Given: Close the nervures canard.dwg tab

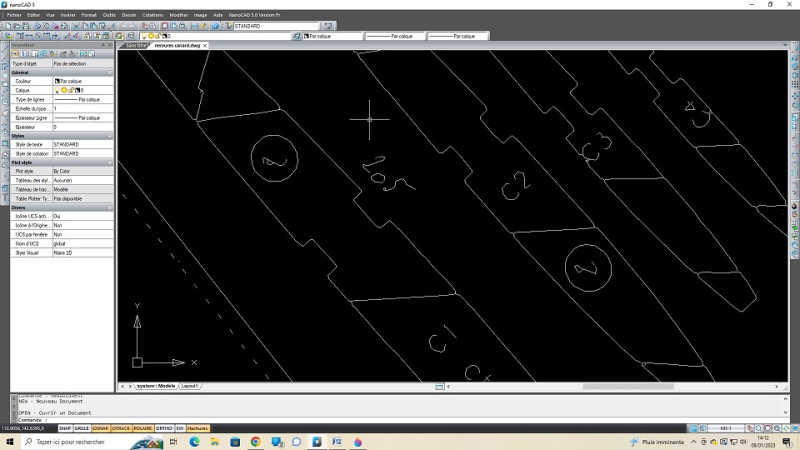Looking at the screenshot, I should (x=205, y=45).
